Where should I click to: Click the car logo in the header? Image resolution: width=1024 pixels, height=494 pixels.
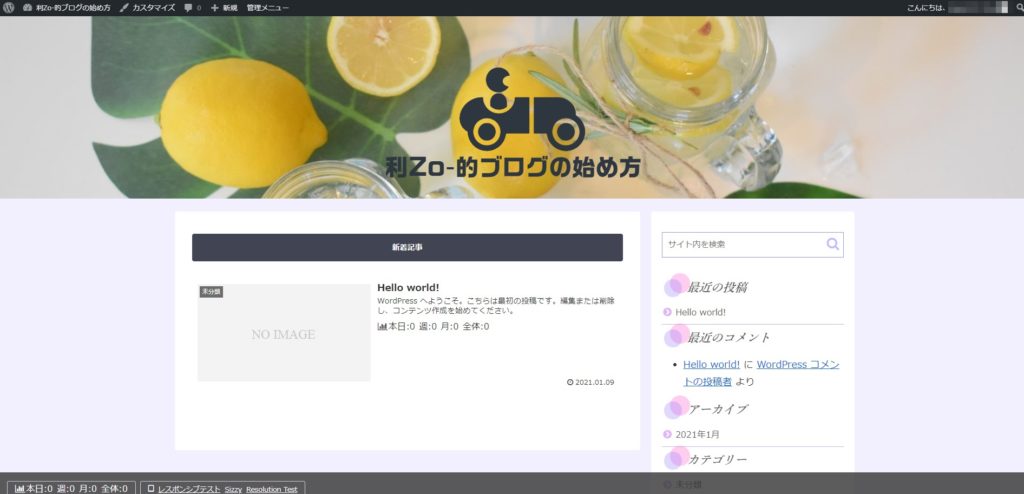(520, 110)
